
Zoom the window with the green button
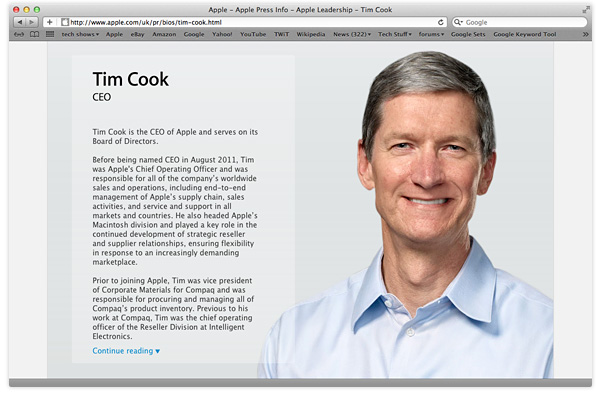point(36,10)
